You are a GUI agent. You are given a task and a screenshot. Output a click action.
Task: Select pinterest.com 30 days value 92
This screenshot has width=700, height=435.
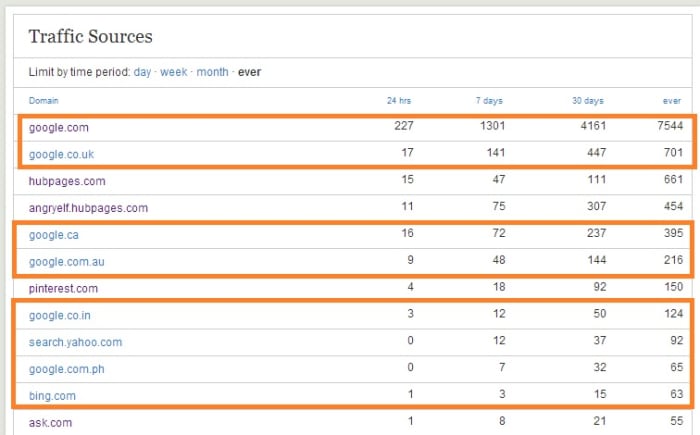600,287
